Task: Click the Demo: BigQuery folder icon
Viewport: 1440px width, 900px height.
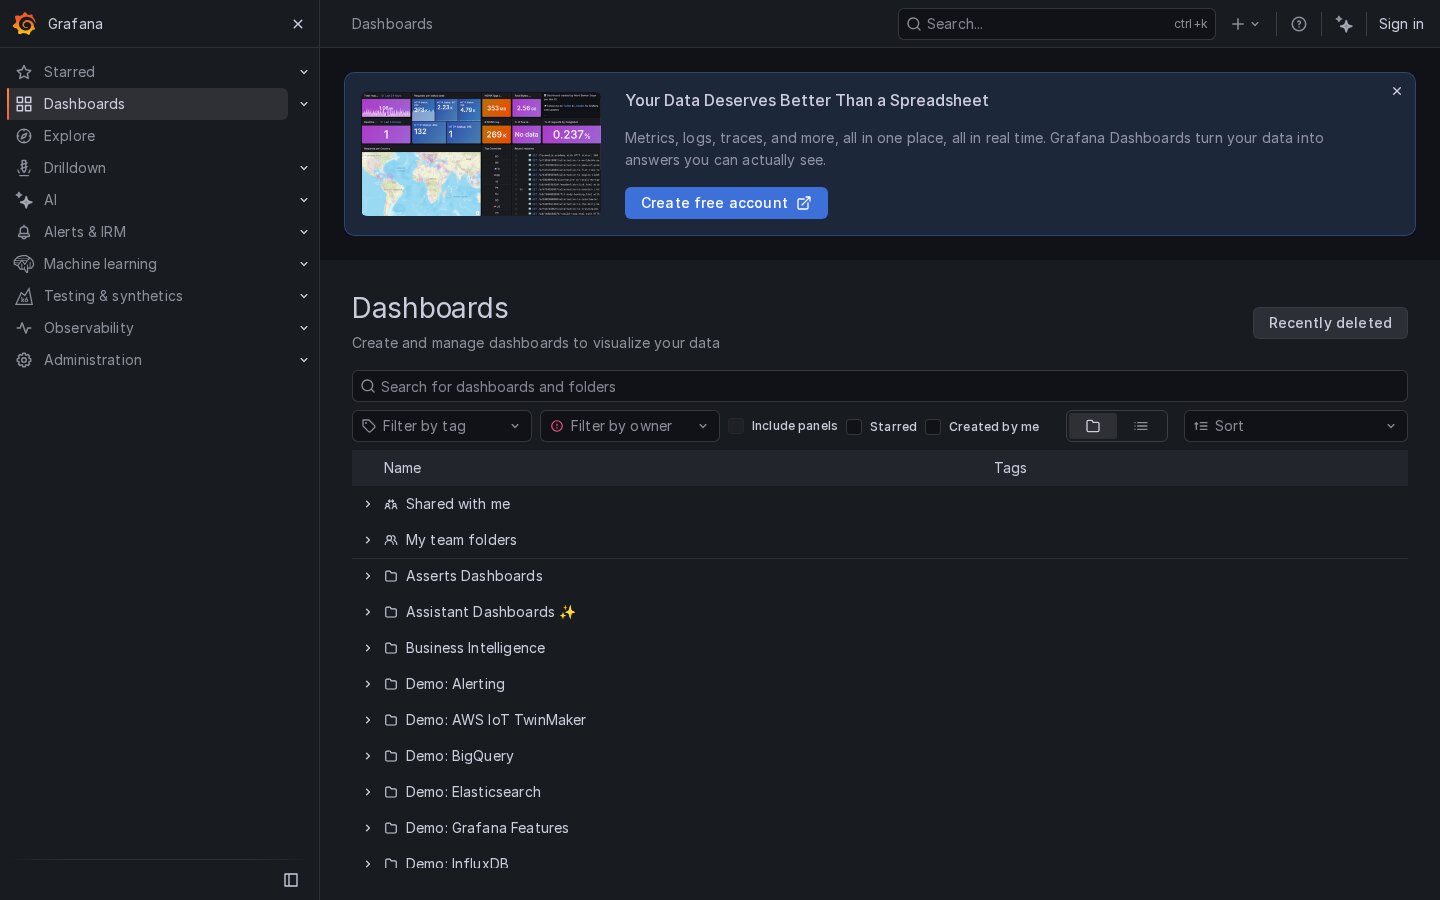Action: click(x=391, y=756)
